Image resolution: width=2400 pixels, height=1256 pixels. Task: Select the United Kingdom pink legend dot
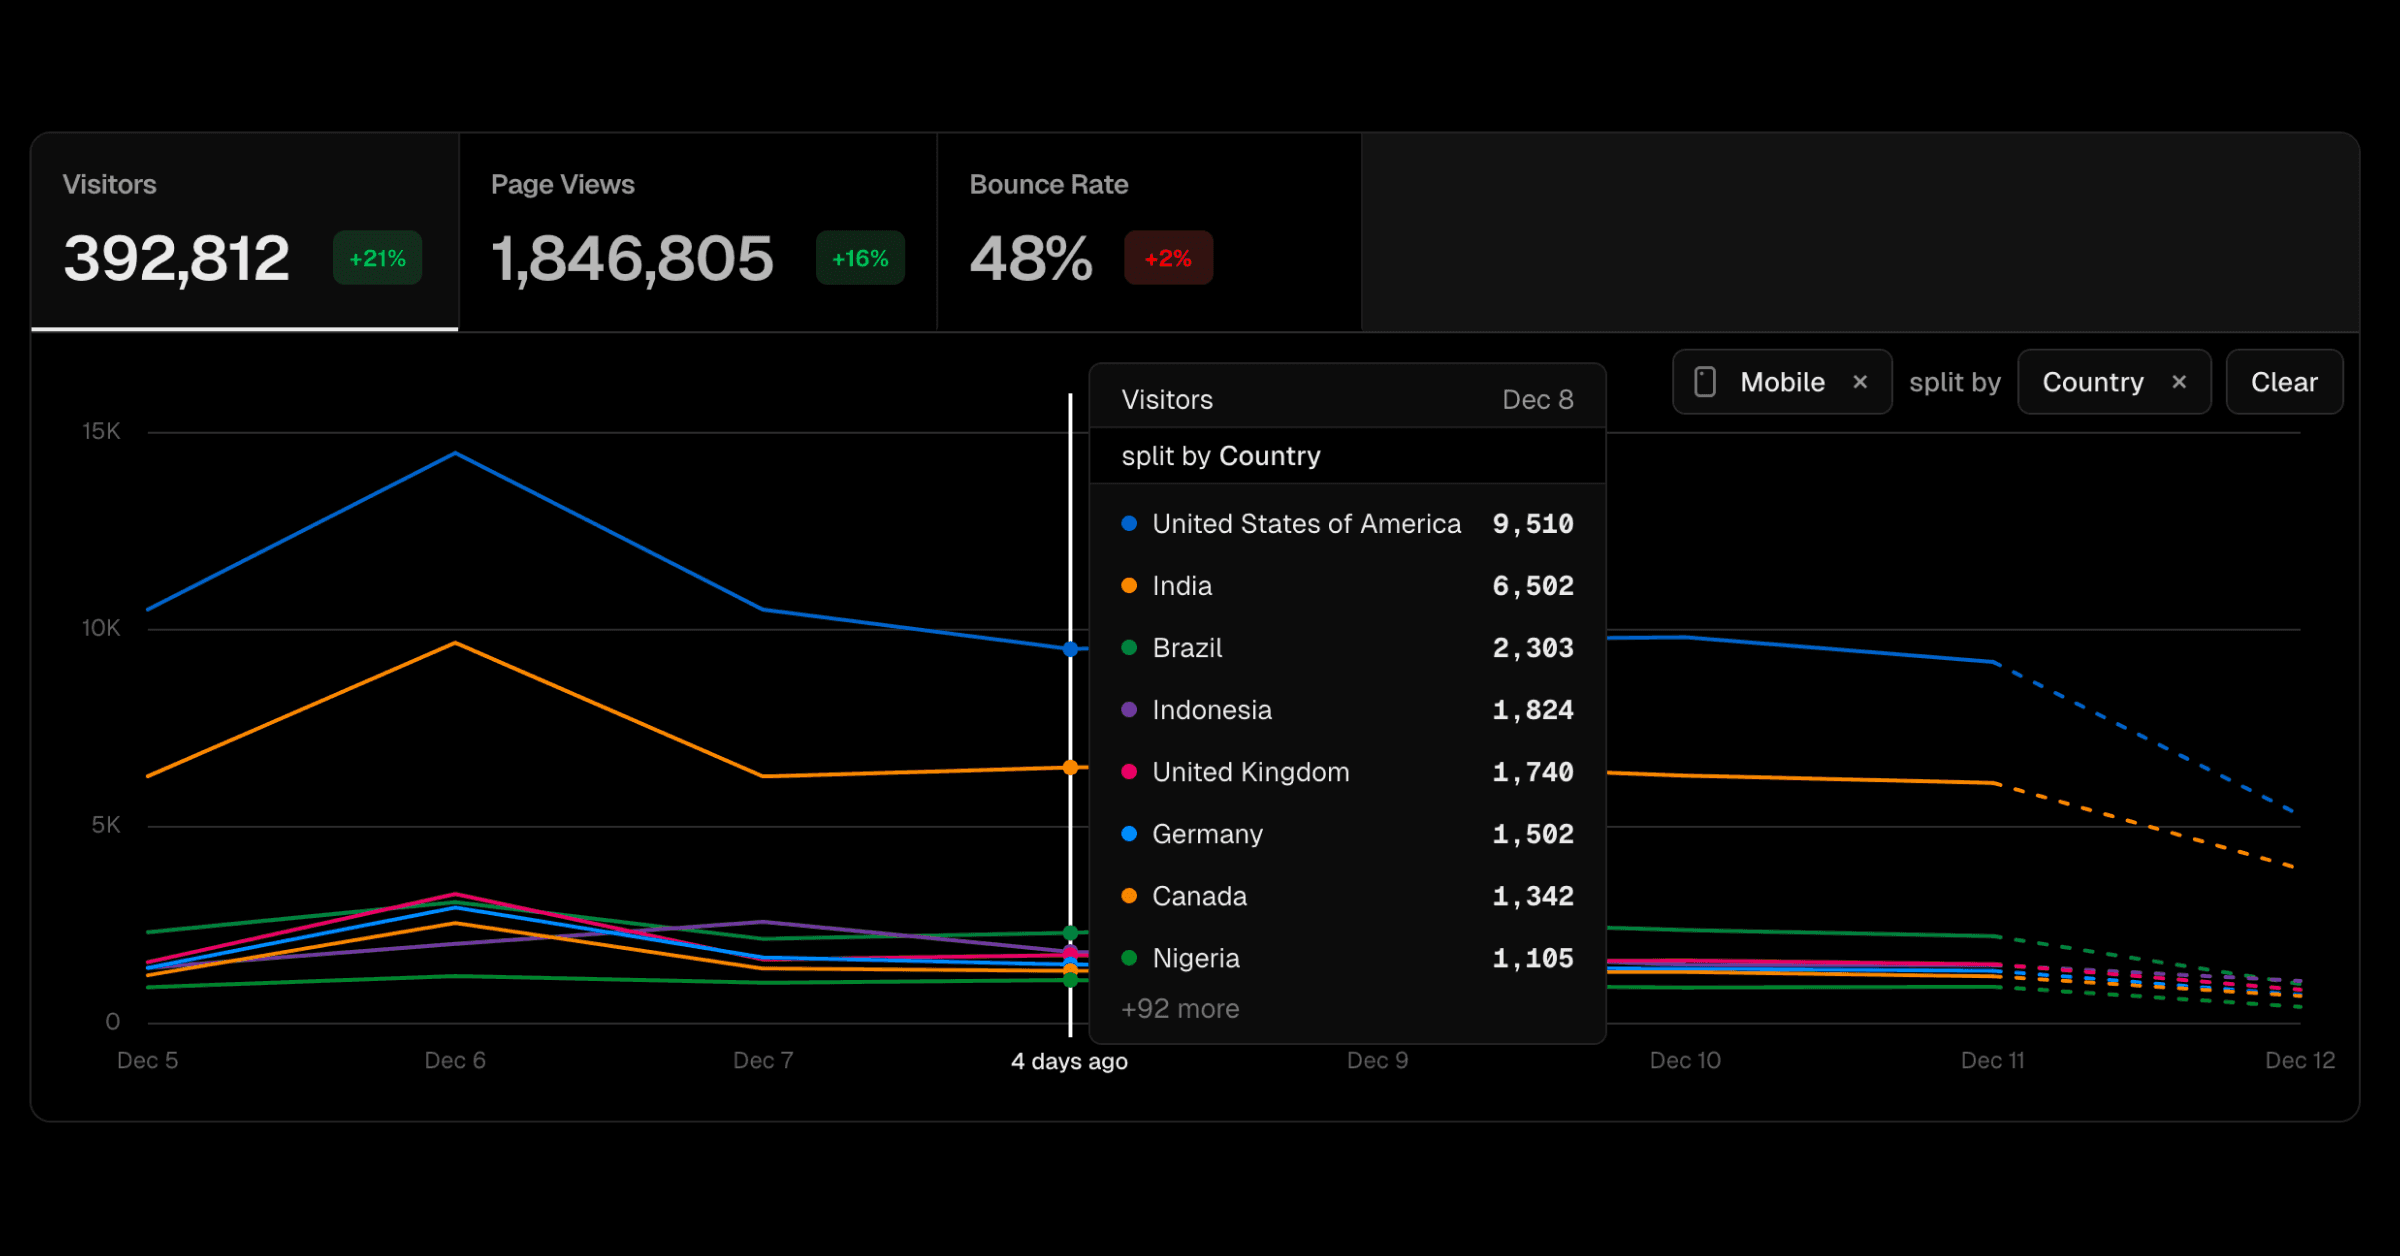tap(1129, 771)
